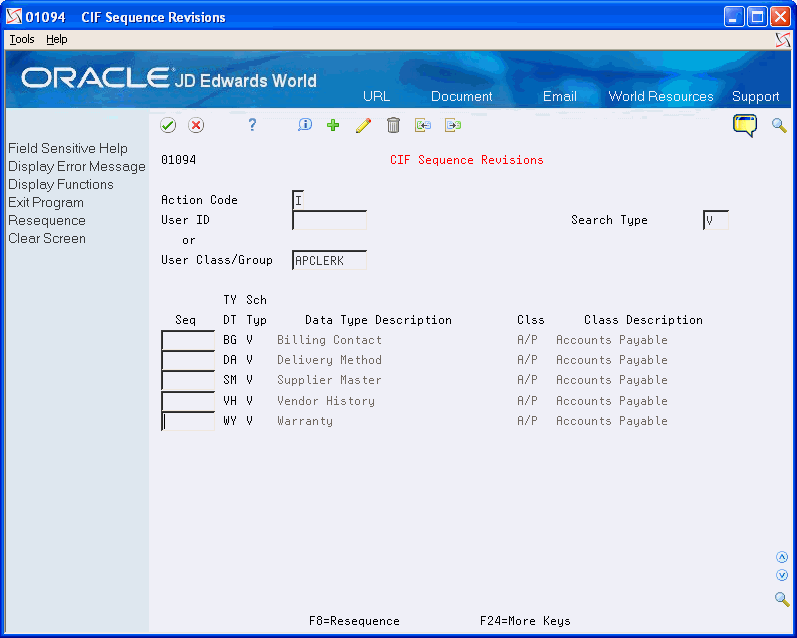Click F24=More Keys function key text
The image size is (797, 638).
525,621
